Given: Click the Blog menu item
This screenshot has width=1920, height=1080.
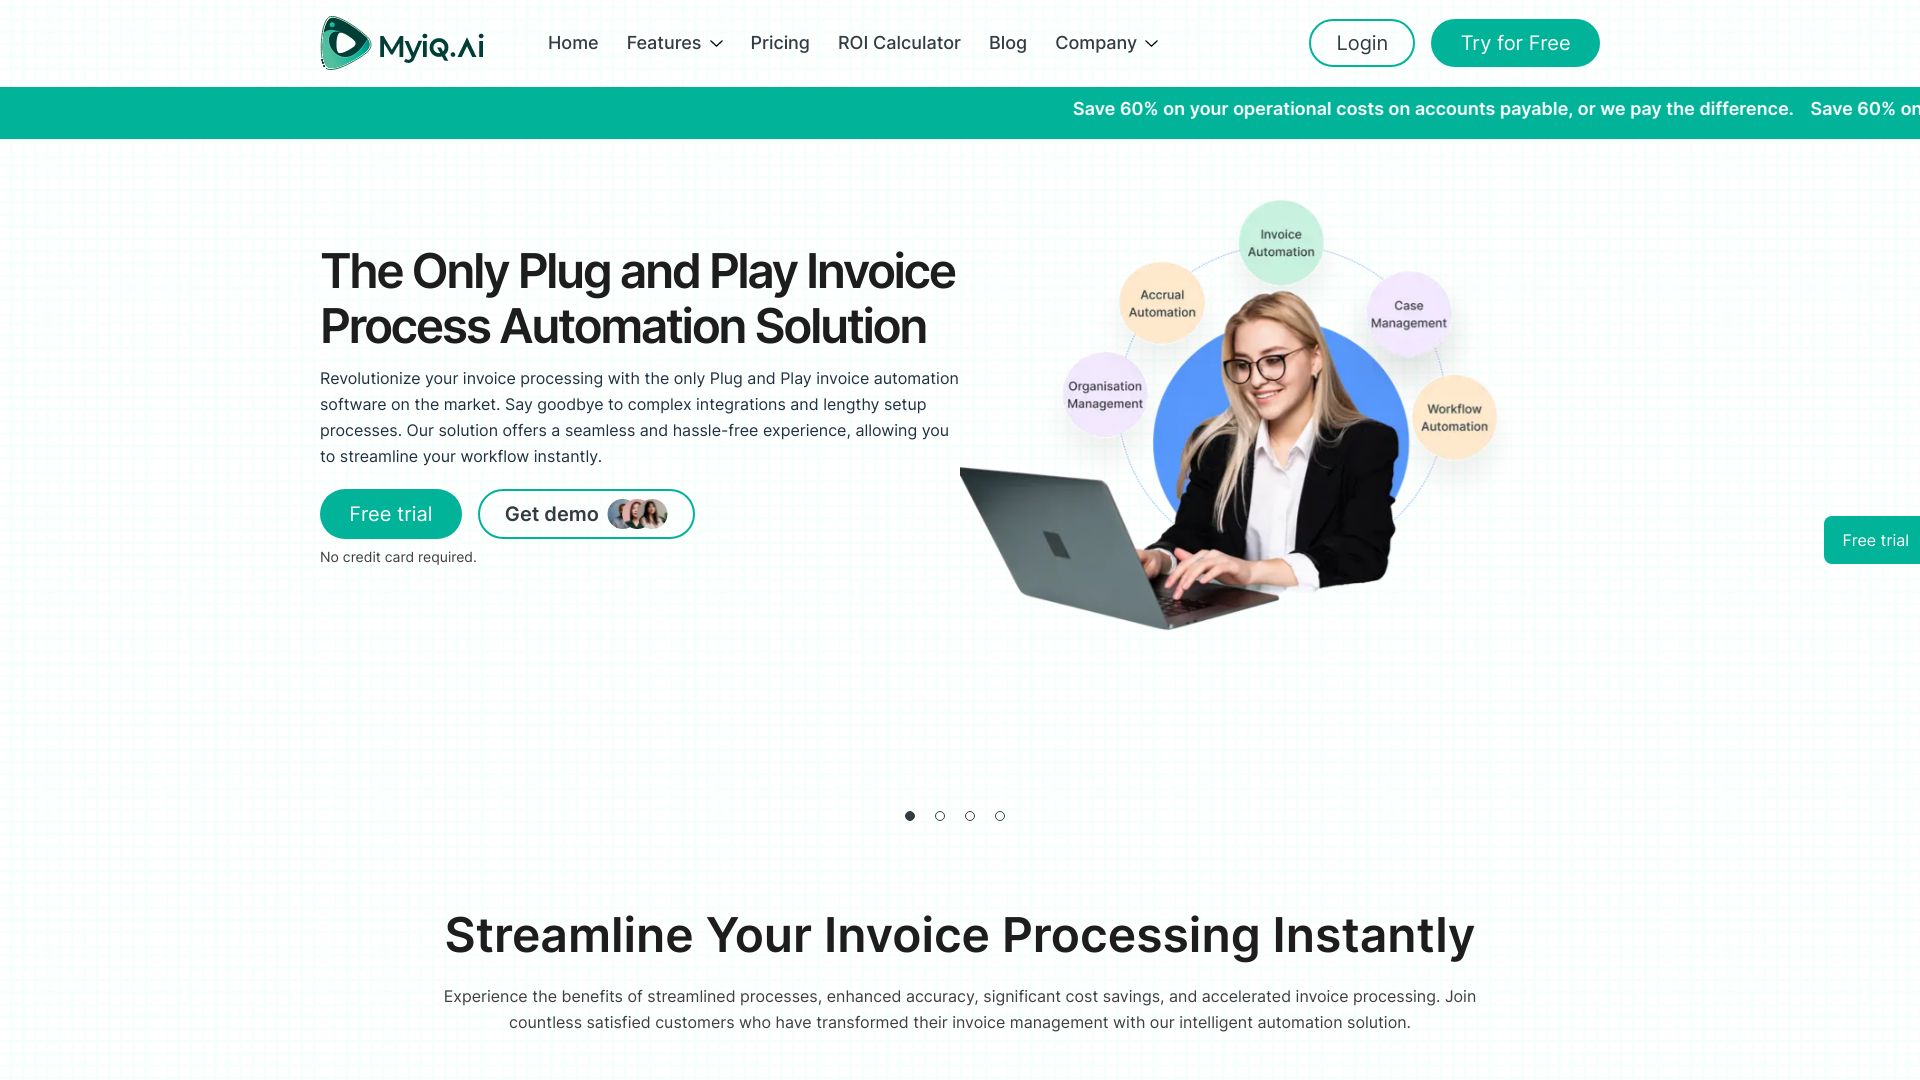Looking at the screenshot, I should pyautogui.click(x=1007, y=42).
